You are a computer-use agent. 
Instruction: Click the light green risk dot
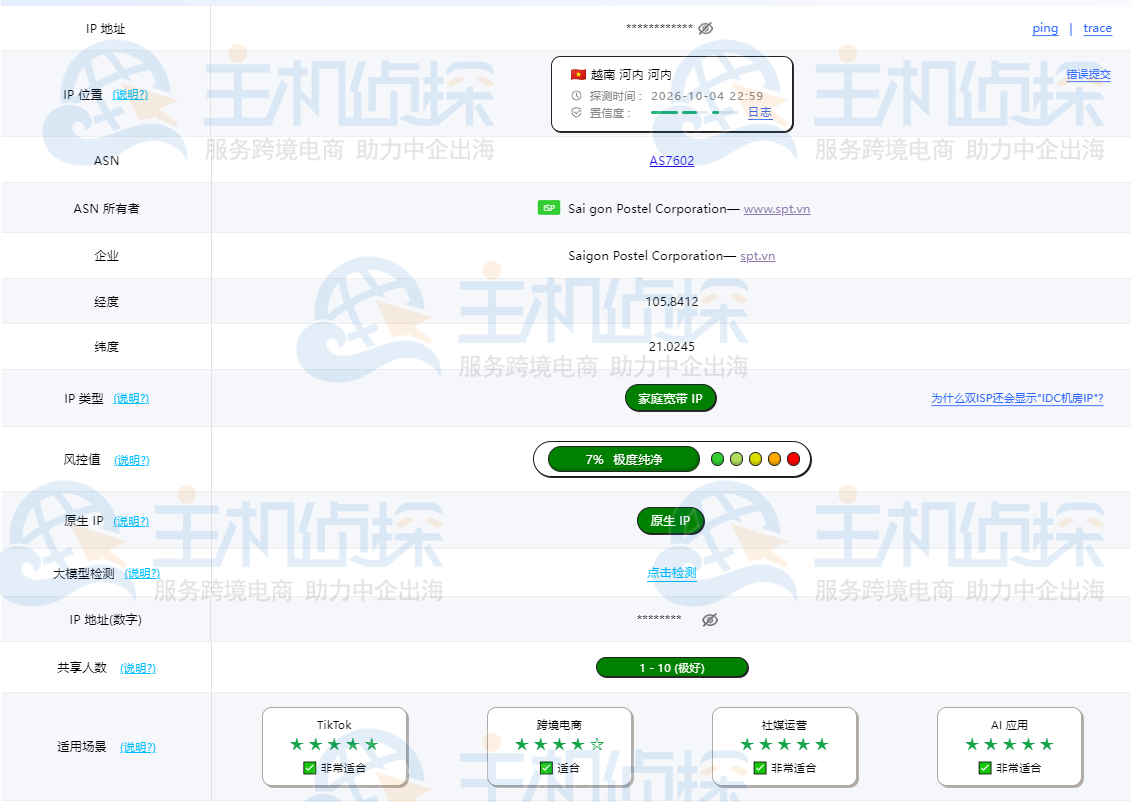(736, 459)
